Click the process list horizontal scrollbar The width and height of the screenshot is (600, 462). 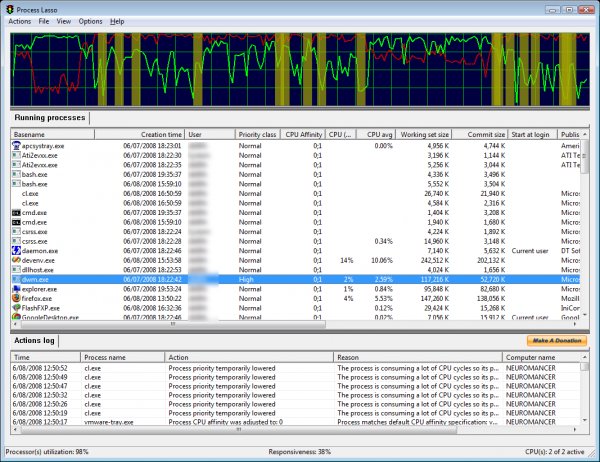[290, 324]
